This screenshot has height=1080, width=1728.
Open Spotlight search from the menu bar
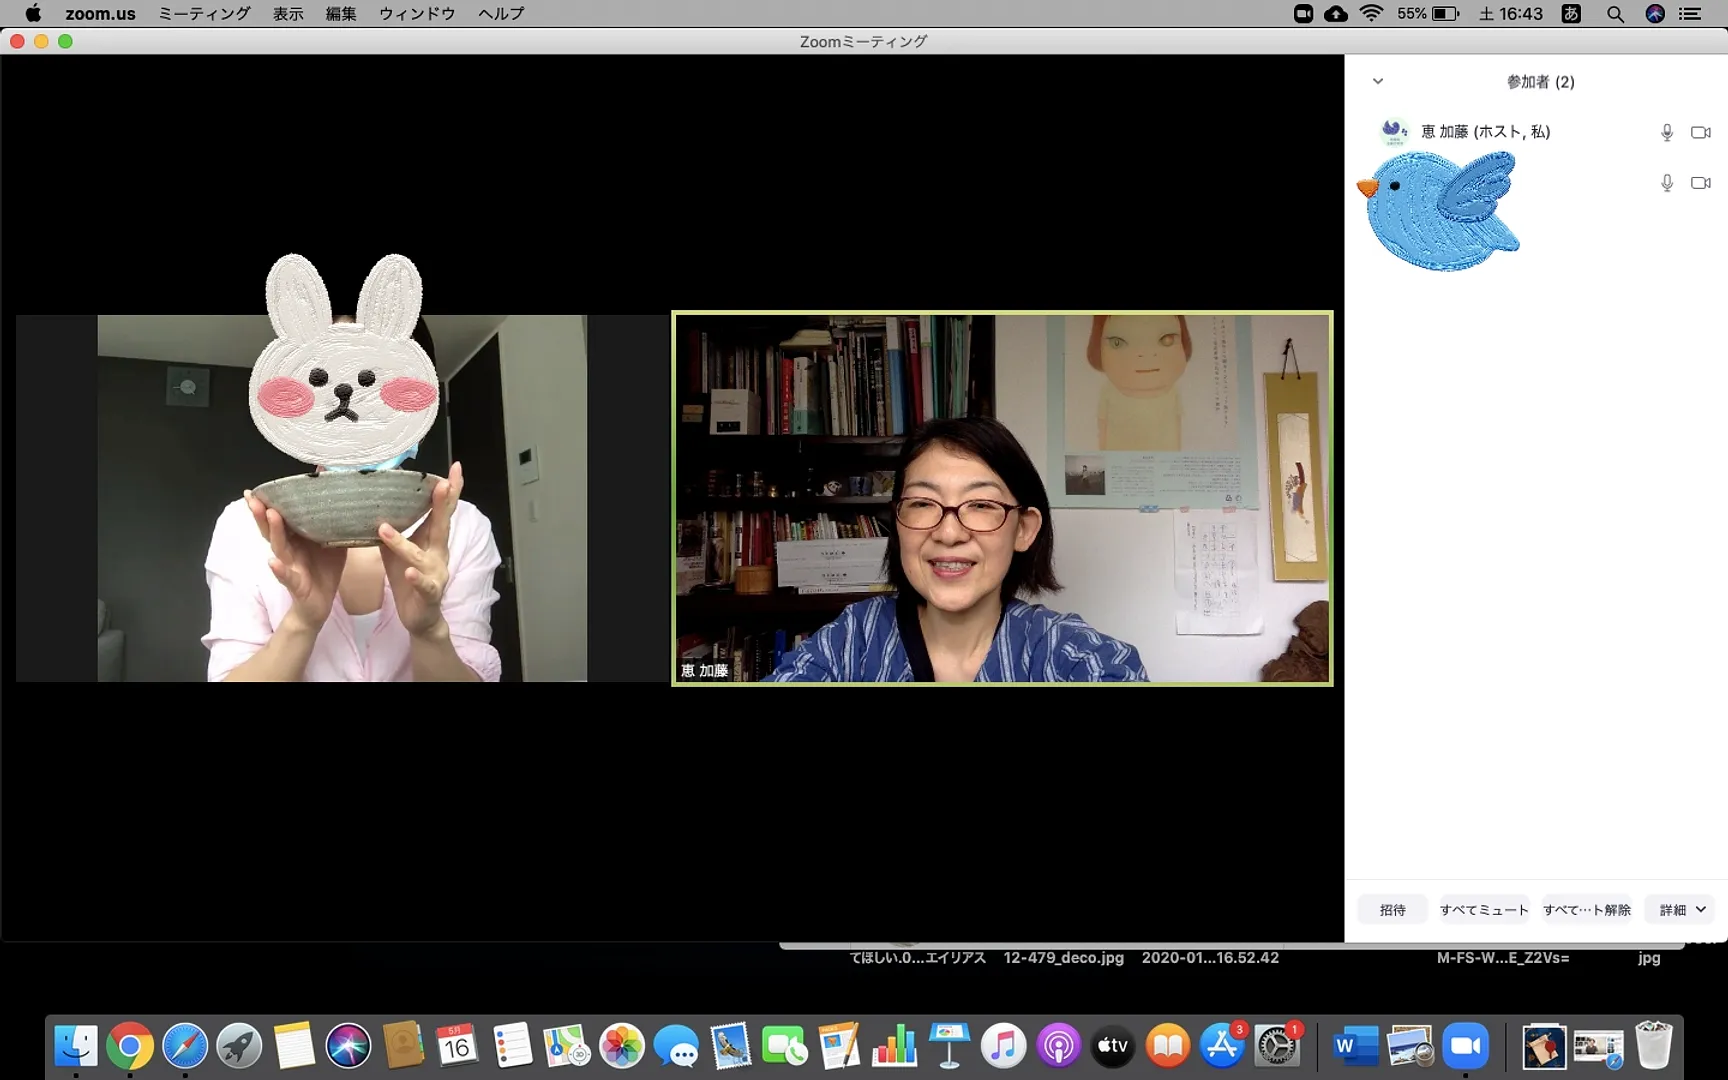click(x=1614, y=13)
